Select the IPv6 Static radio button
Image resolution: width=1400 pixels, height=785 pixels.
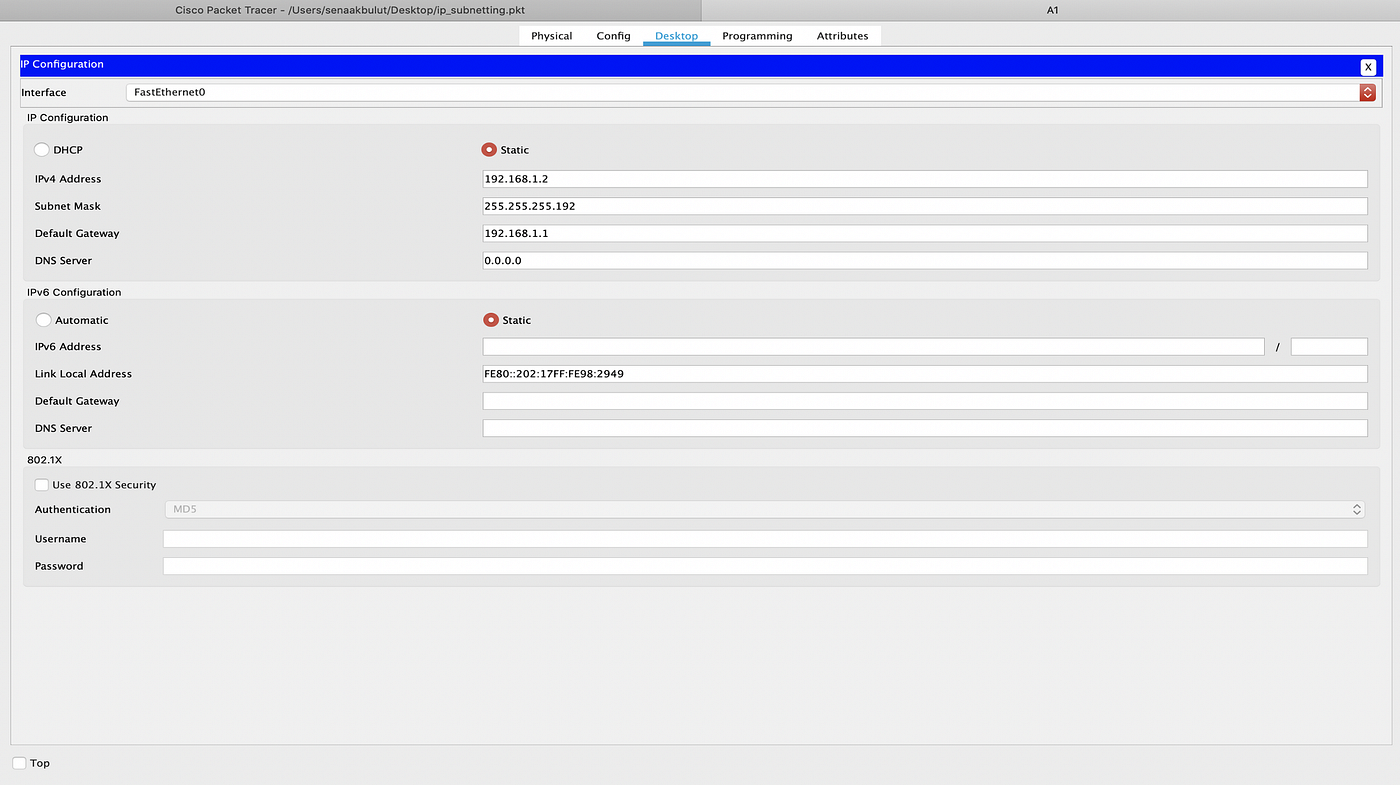pos(490,320)
